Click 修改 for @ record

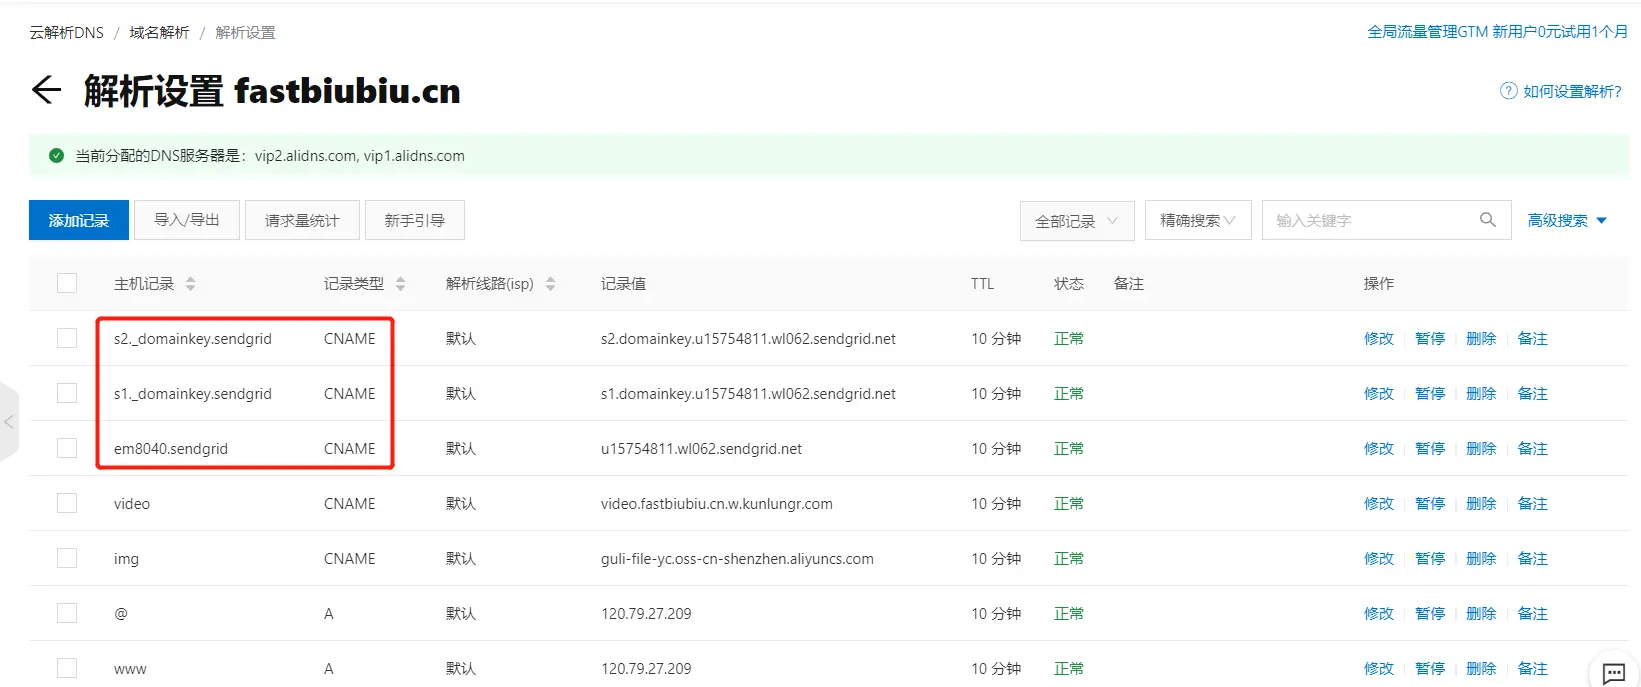[x=1379, y=614]
